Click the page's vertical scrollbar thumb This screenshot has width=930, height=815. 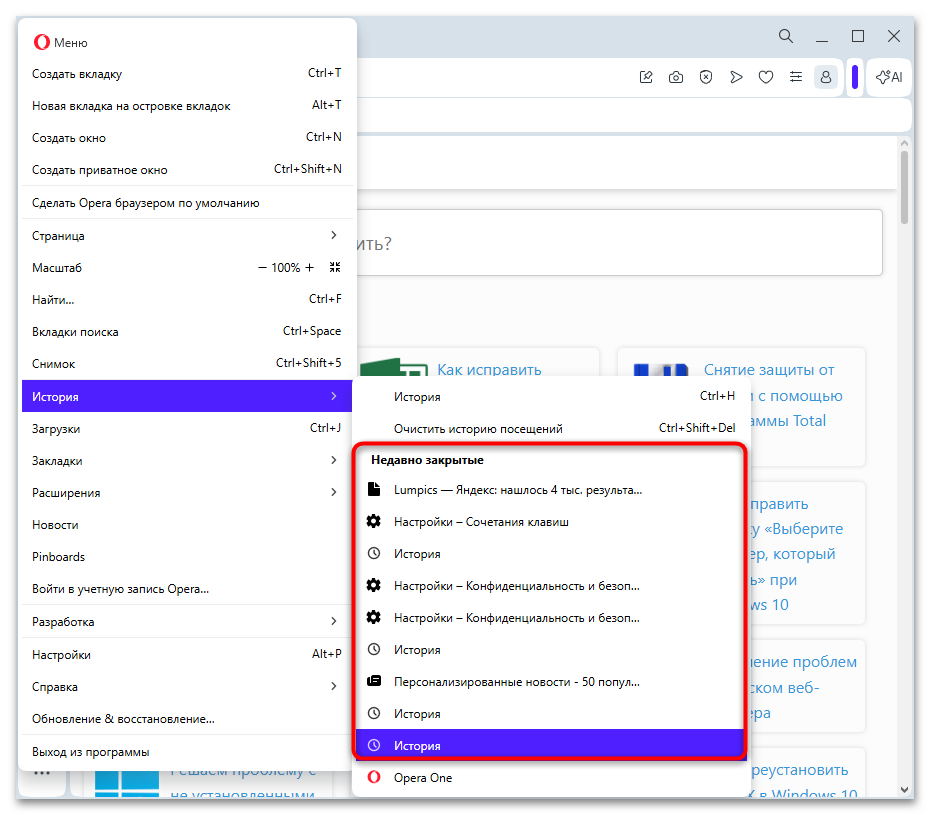pyautogui.click(x=904, y=187)
